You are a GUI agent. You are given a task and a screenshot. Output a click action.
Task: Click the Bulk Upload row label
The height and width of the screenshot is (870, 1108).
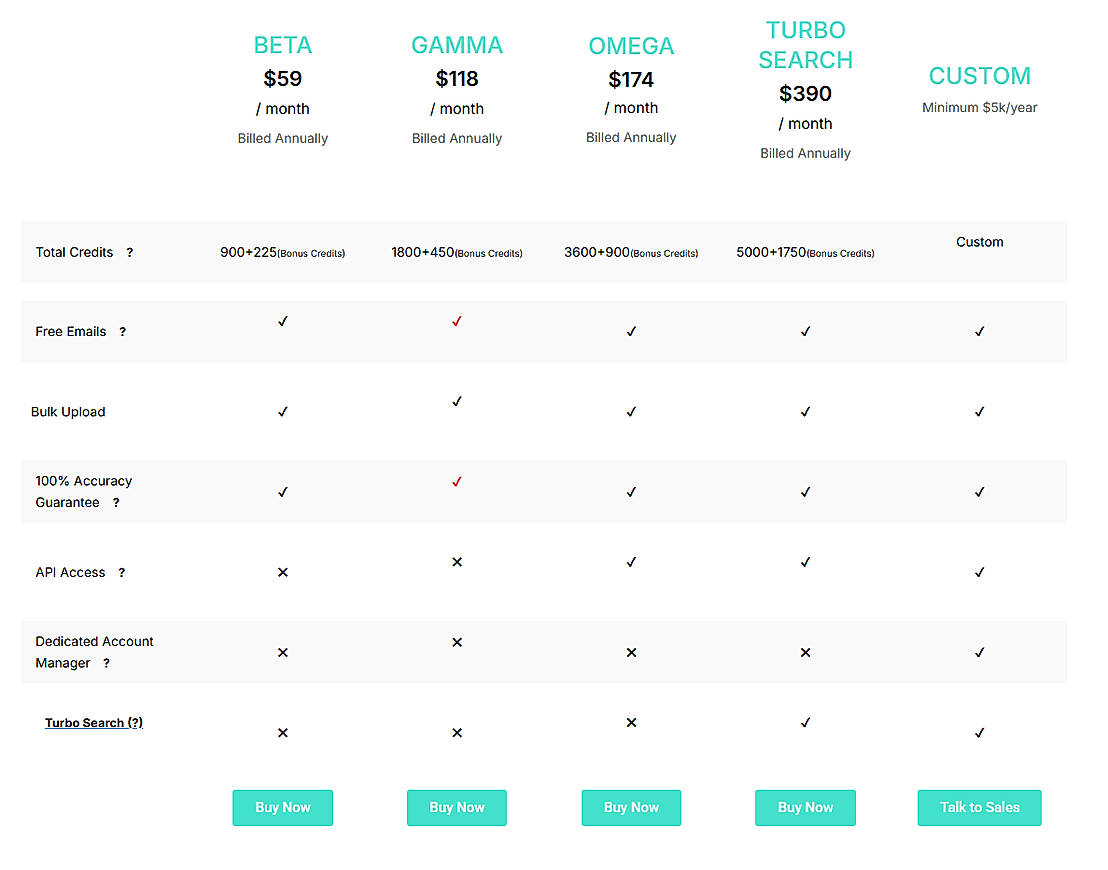(x=68, y=412)
